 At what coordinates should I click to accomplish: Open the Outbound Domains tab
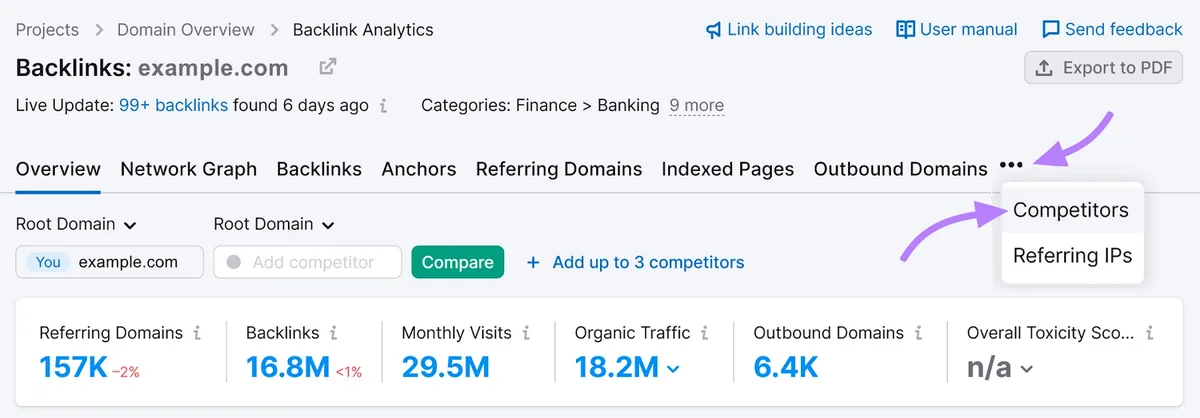(901, 169)
